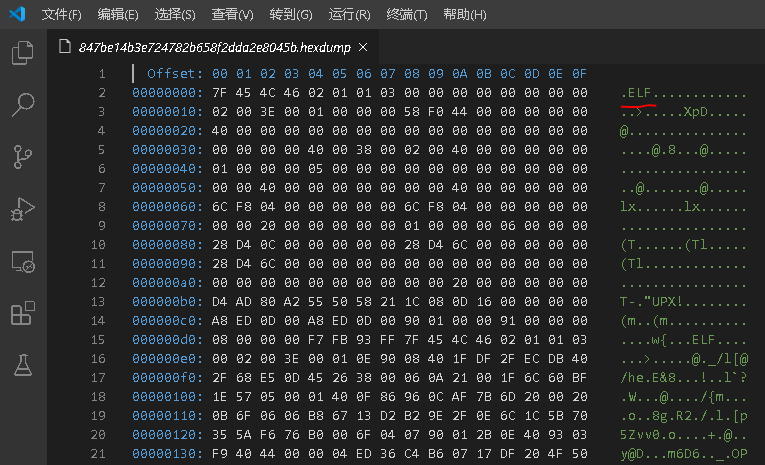The image size is (765, 465).
Task: Click offset 00000100: address
Action: (167, 397)
